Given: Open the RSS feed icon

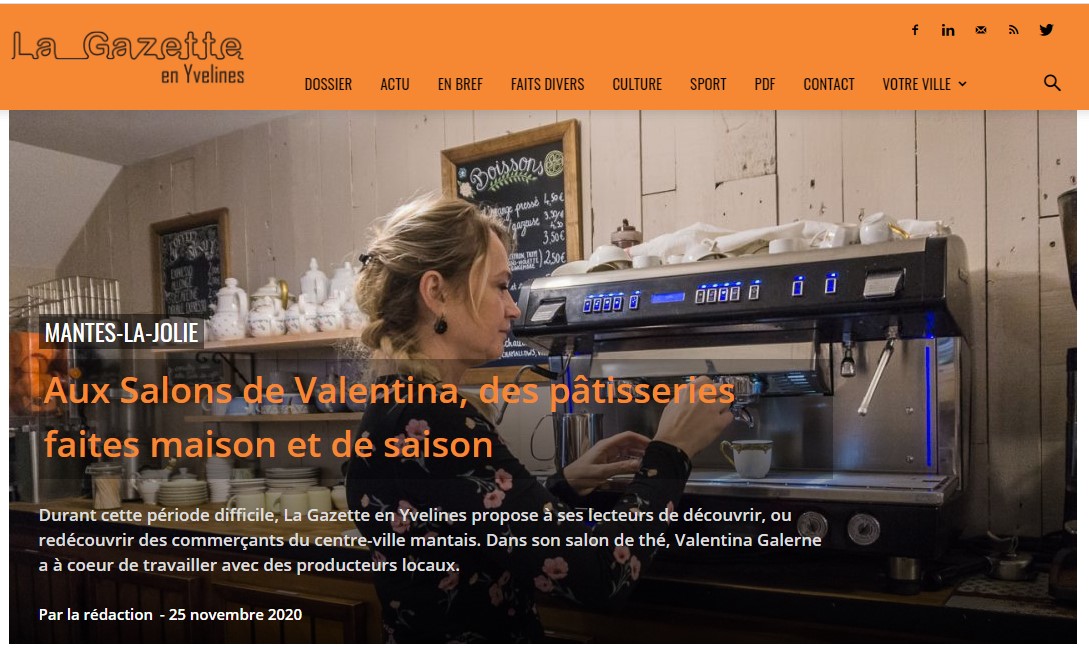Looking at the screenshot, I should coord(1013,30).
